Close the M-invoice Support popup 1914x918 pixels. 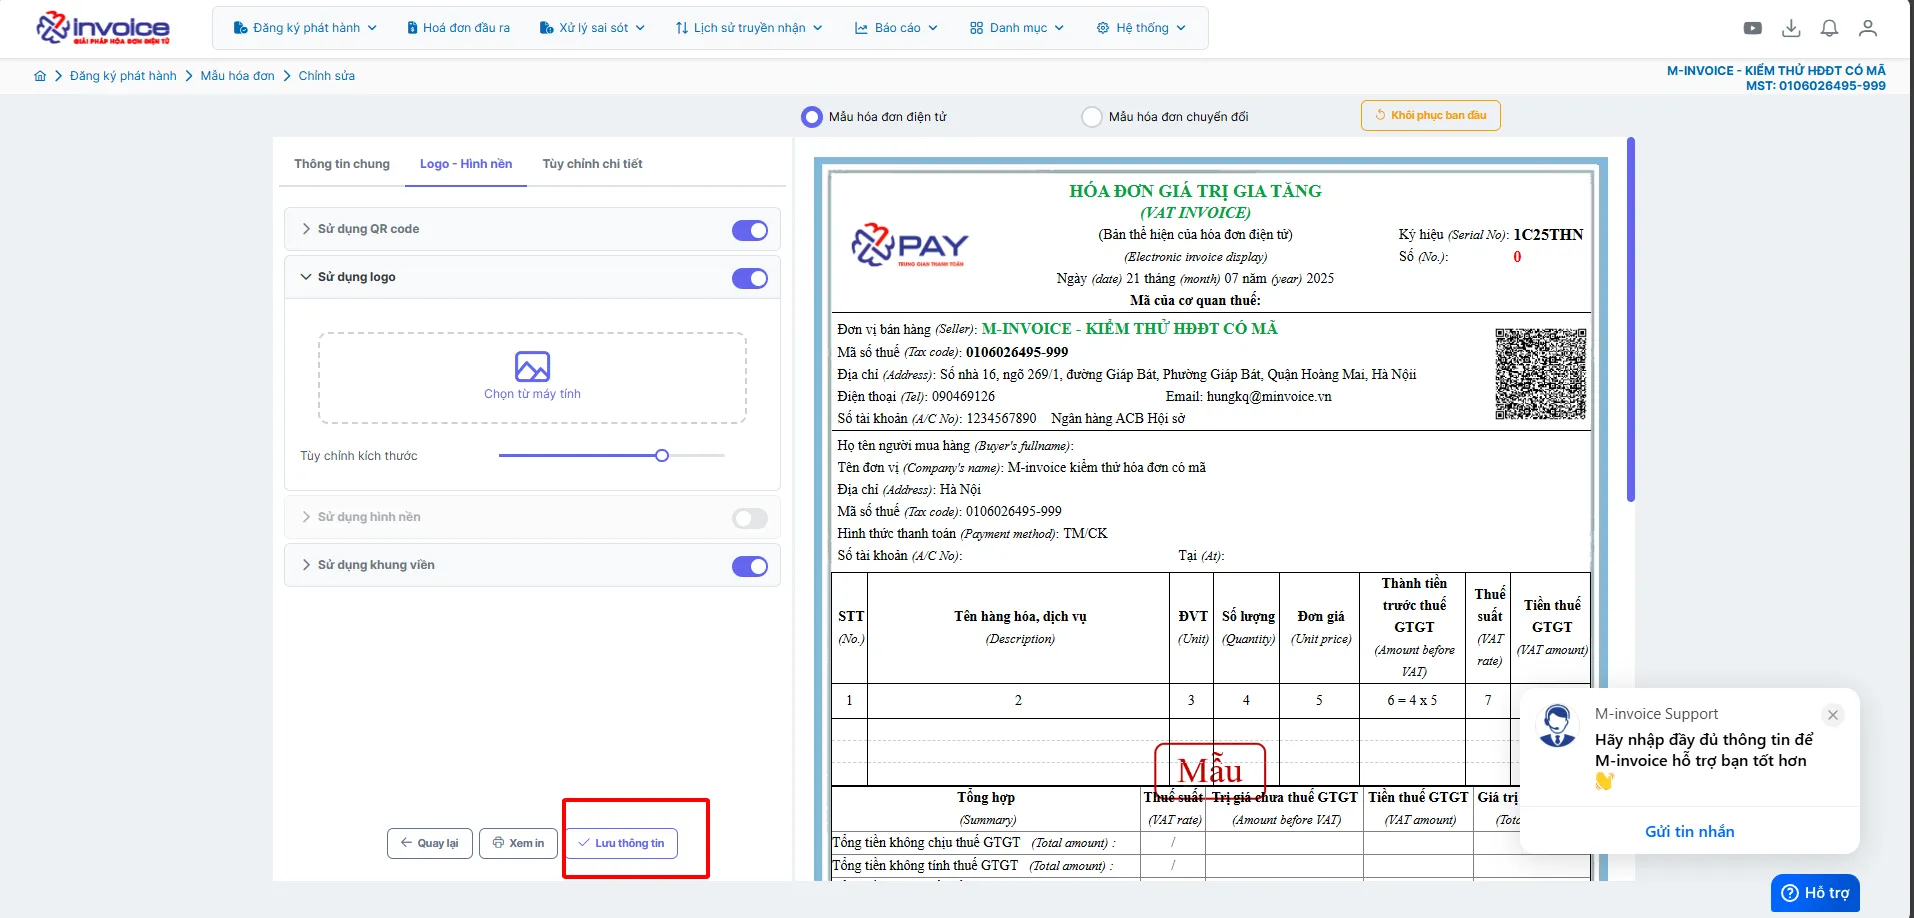click(x=1833, y=715)
